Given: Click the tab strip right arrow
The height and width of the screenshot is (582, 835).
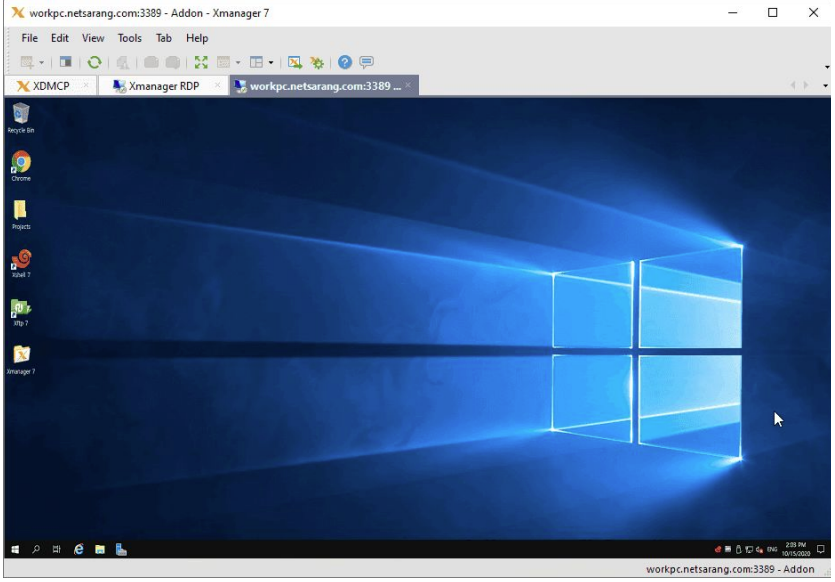Looking at the screenshot, I should point(806,85).
